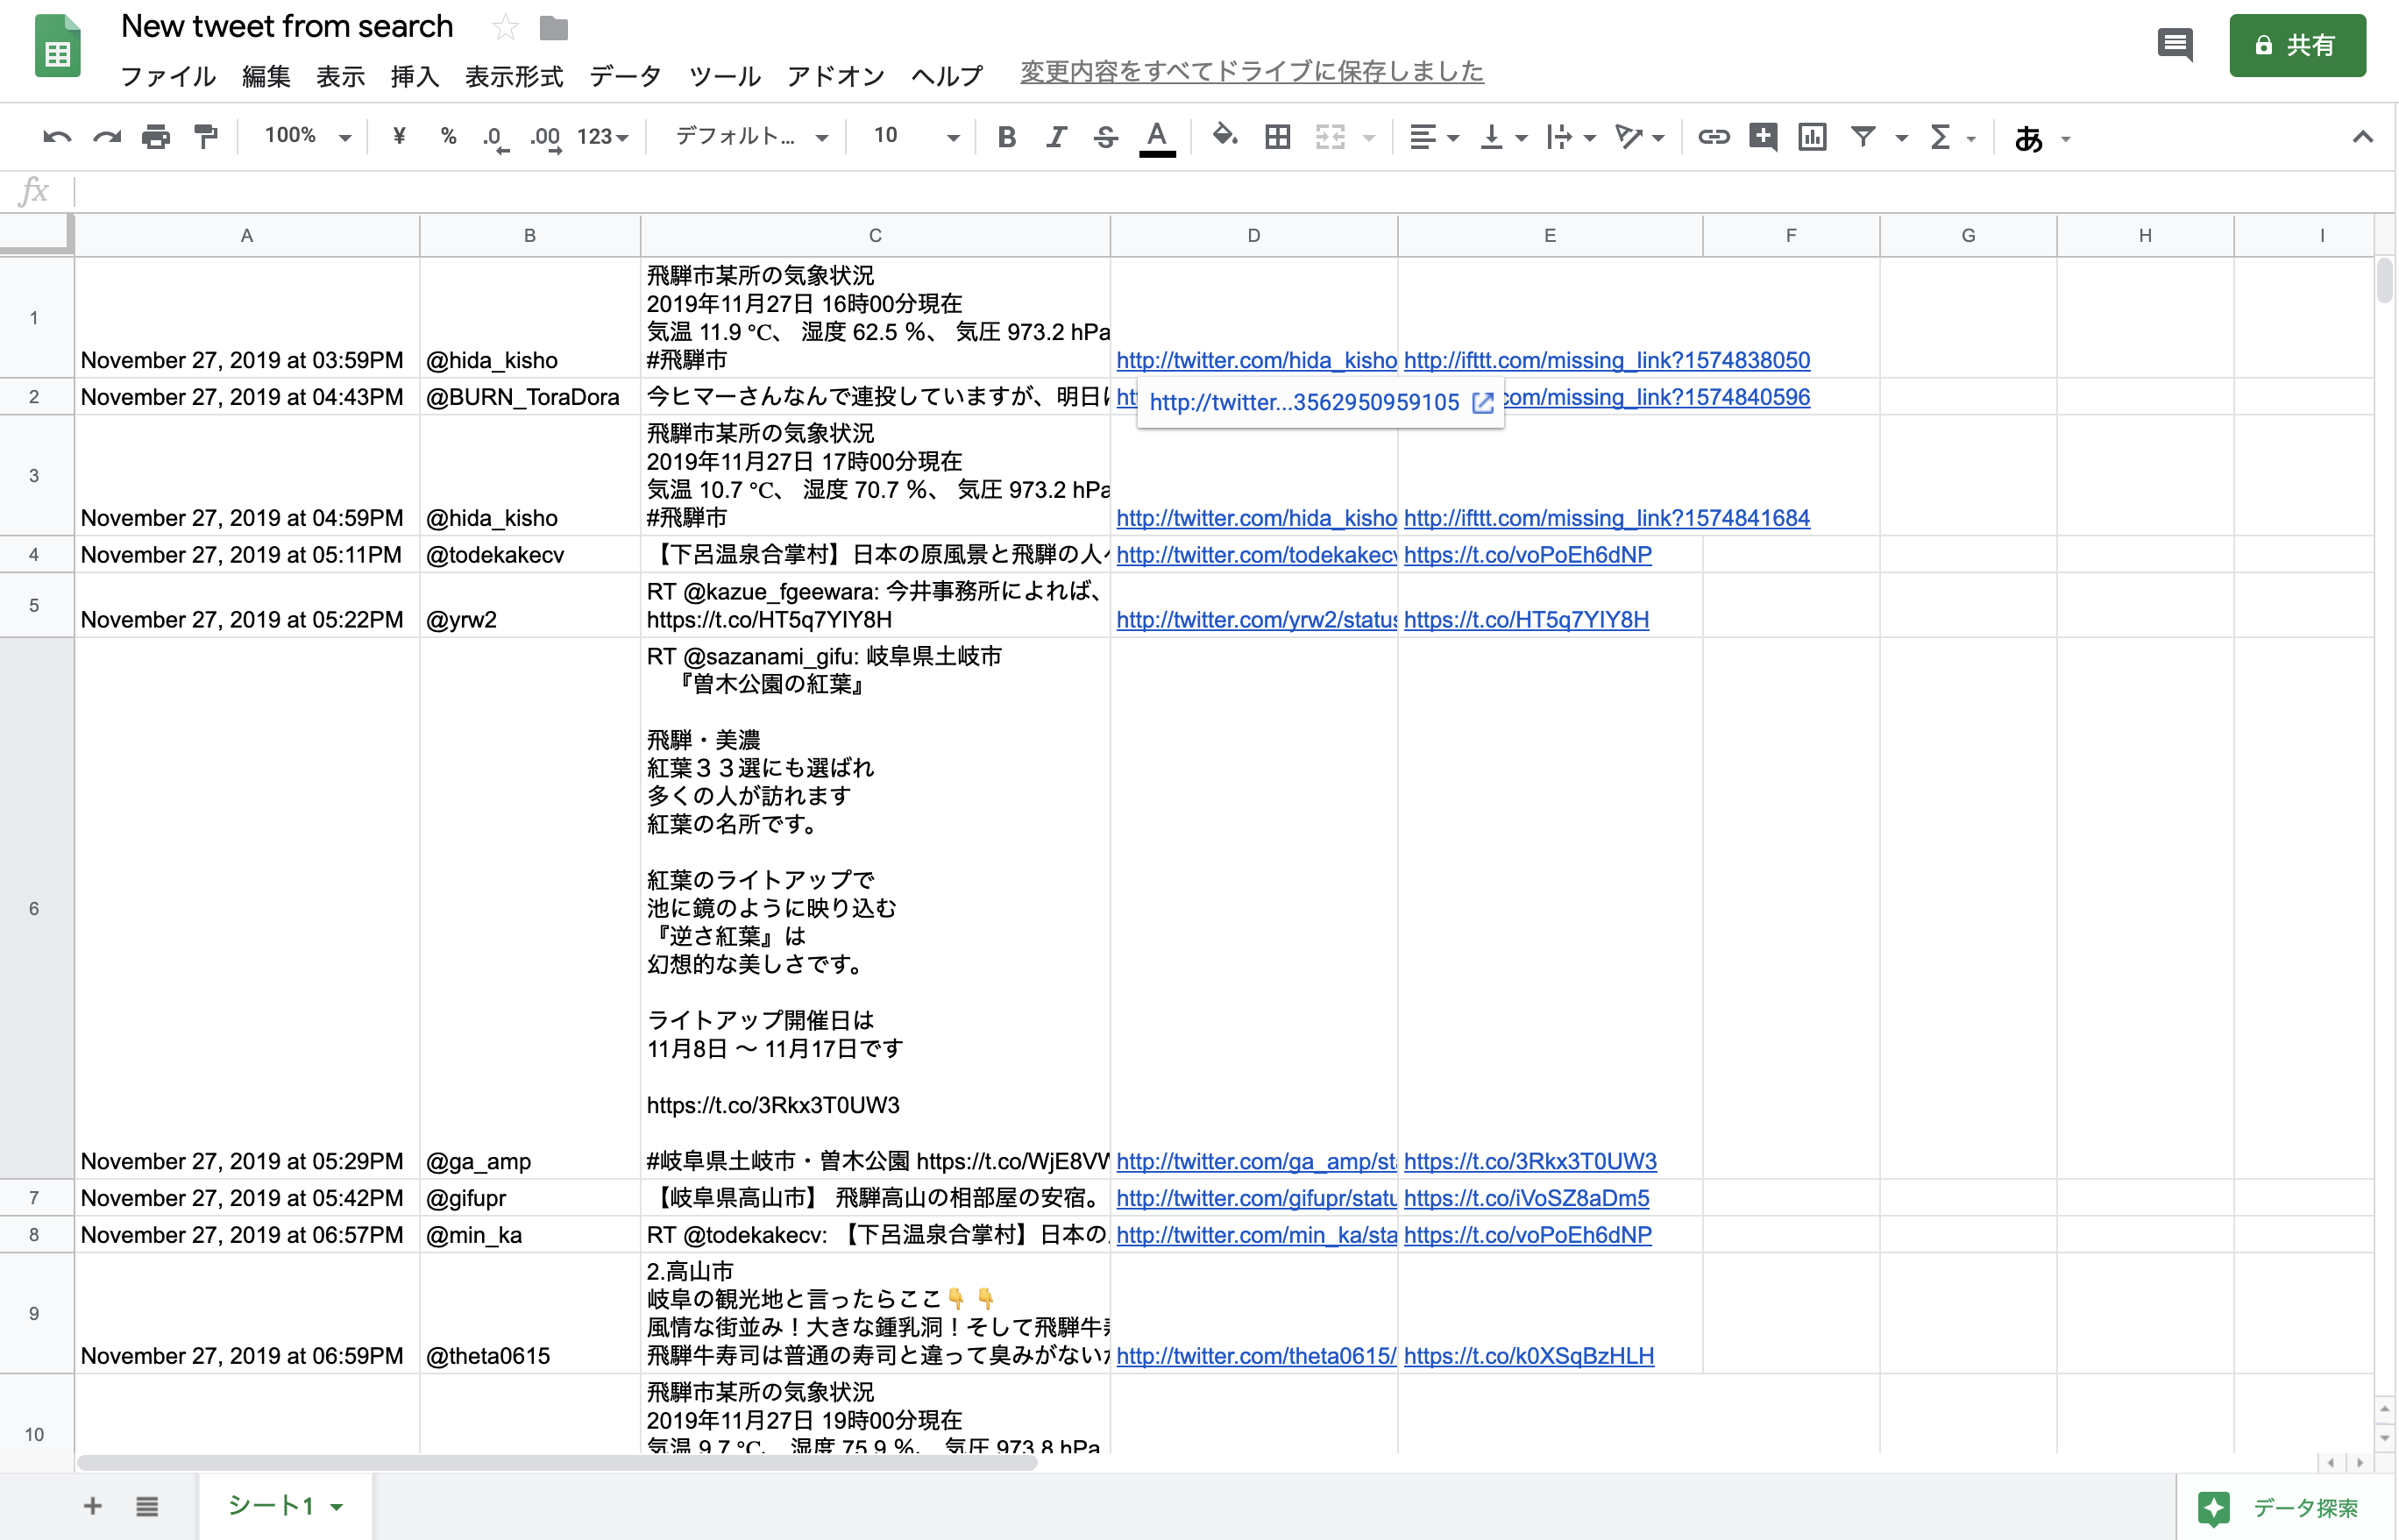Open the all sheets list icon

[x=147, y=1506]
